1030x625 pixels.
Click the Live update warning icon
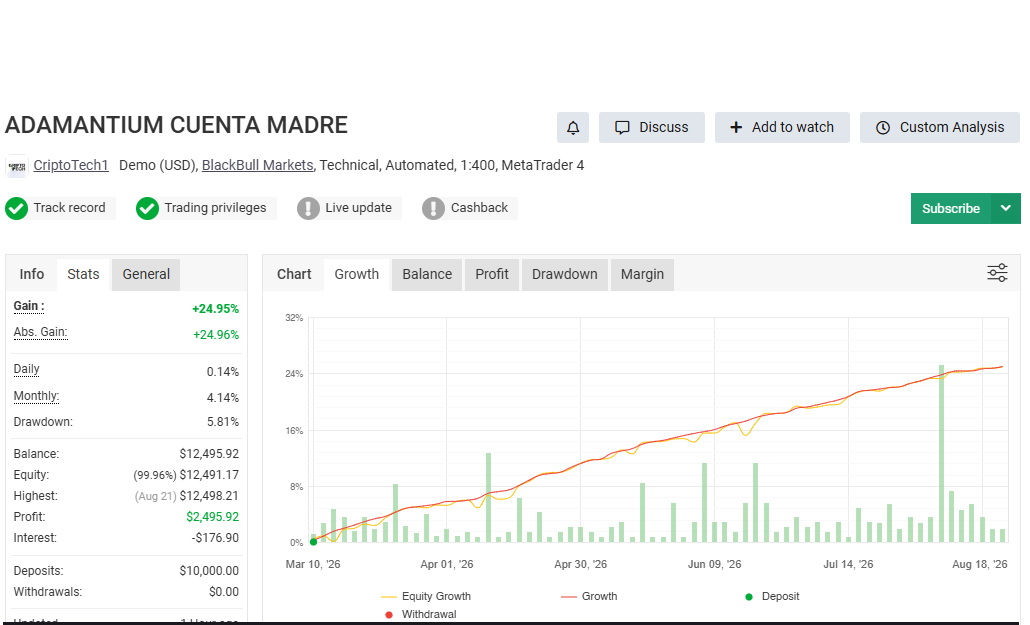pyautogui.click(x=308, y=208)
